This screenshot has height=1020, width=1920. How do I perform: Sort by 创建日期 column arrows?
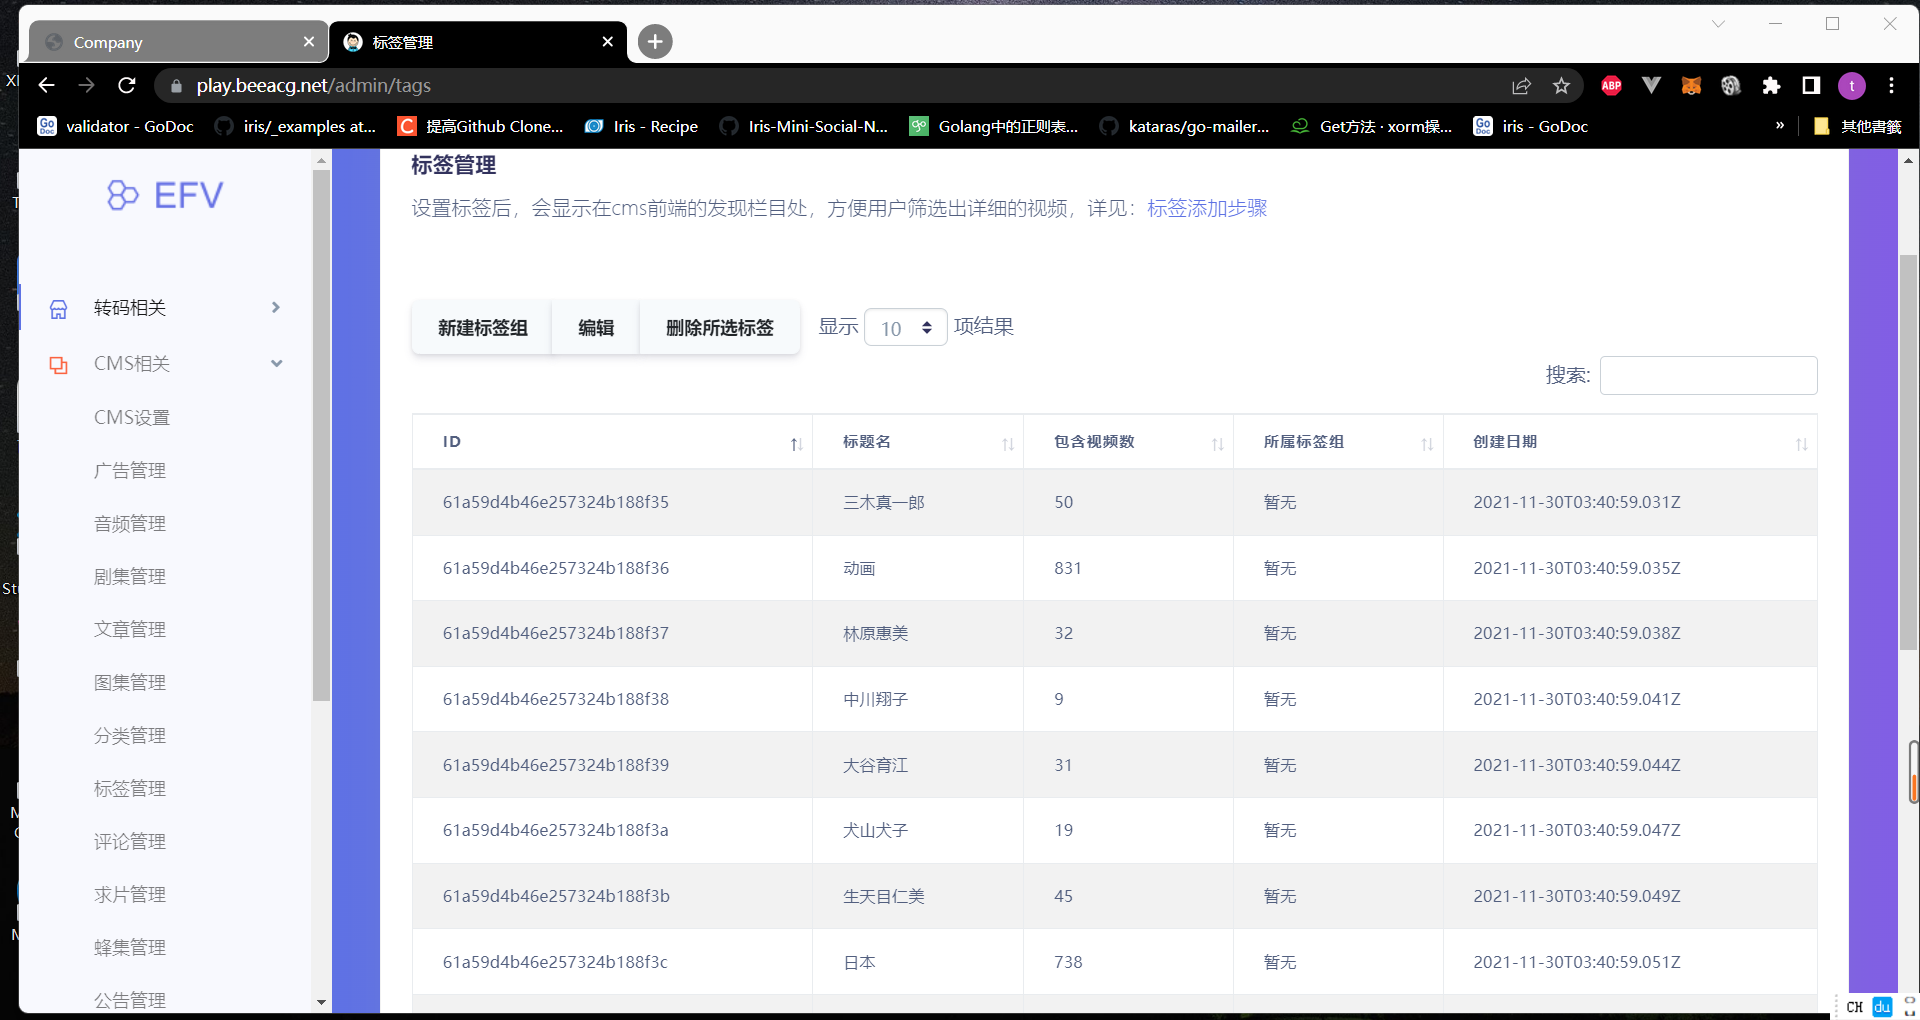[x=1802, y=444]
